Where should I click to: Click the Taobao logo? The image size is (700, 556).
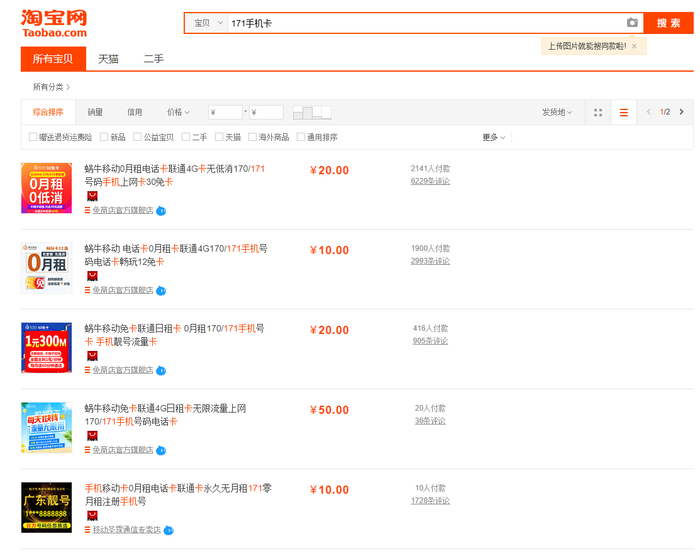(x=54, y=24)
